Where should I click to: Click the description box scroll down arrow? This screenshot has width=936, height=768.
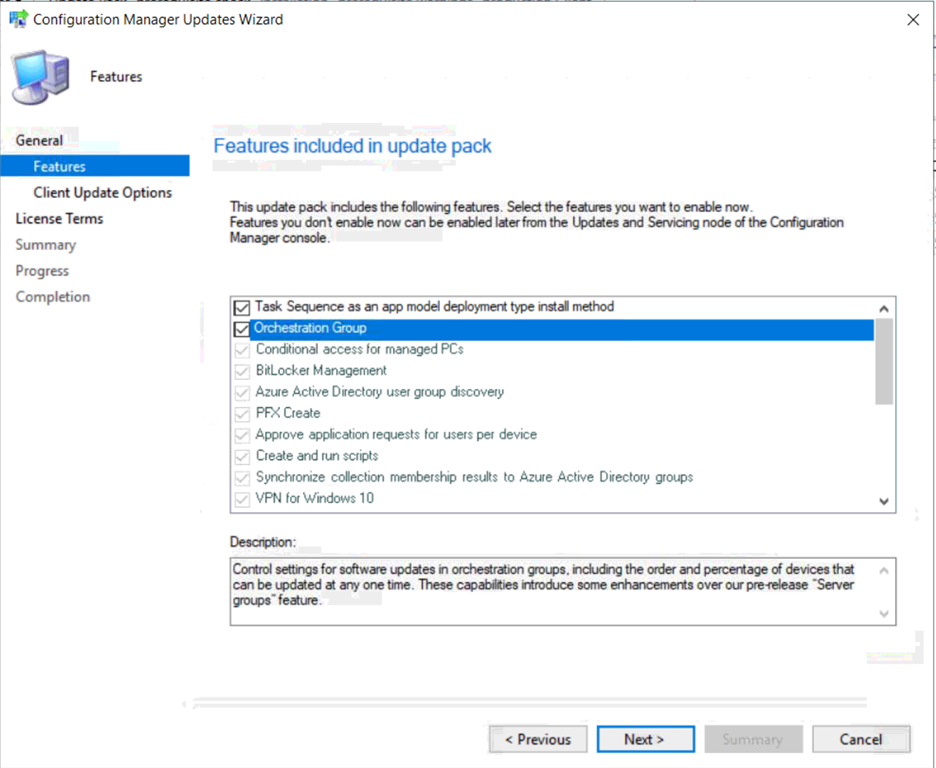point(884,613)
